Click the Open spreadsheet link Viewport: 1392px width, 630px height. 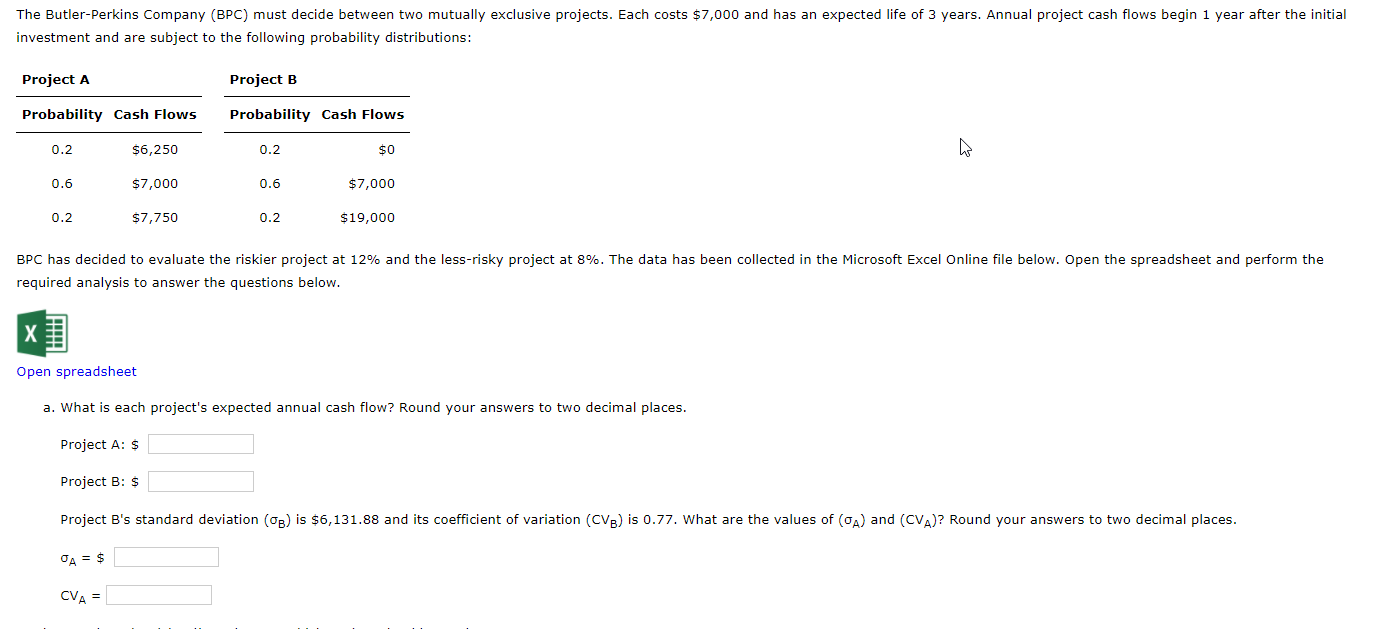(76, 371)
